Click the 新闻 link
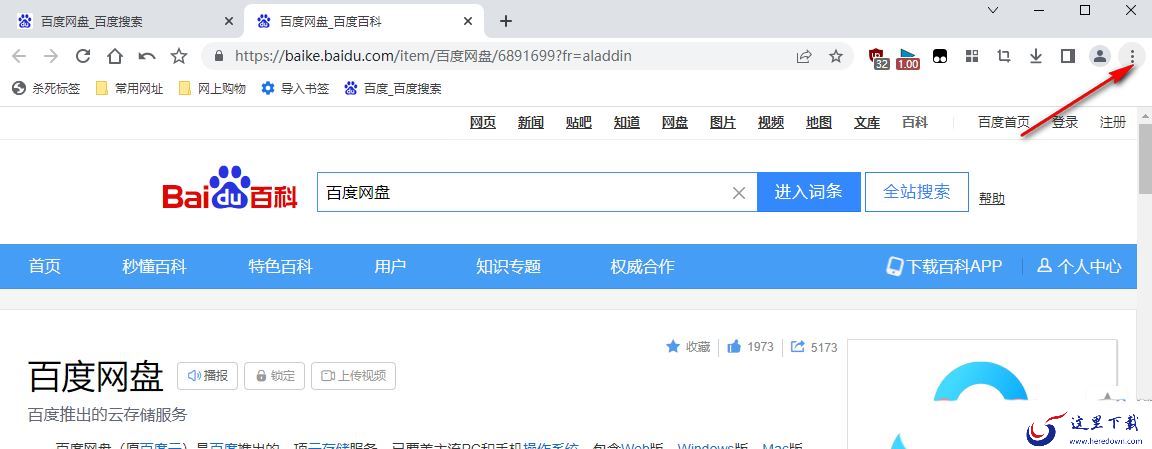The image size is (1152, 449). pos(530,123)
